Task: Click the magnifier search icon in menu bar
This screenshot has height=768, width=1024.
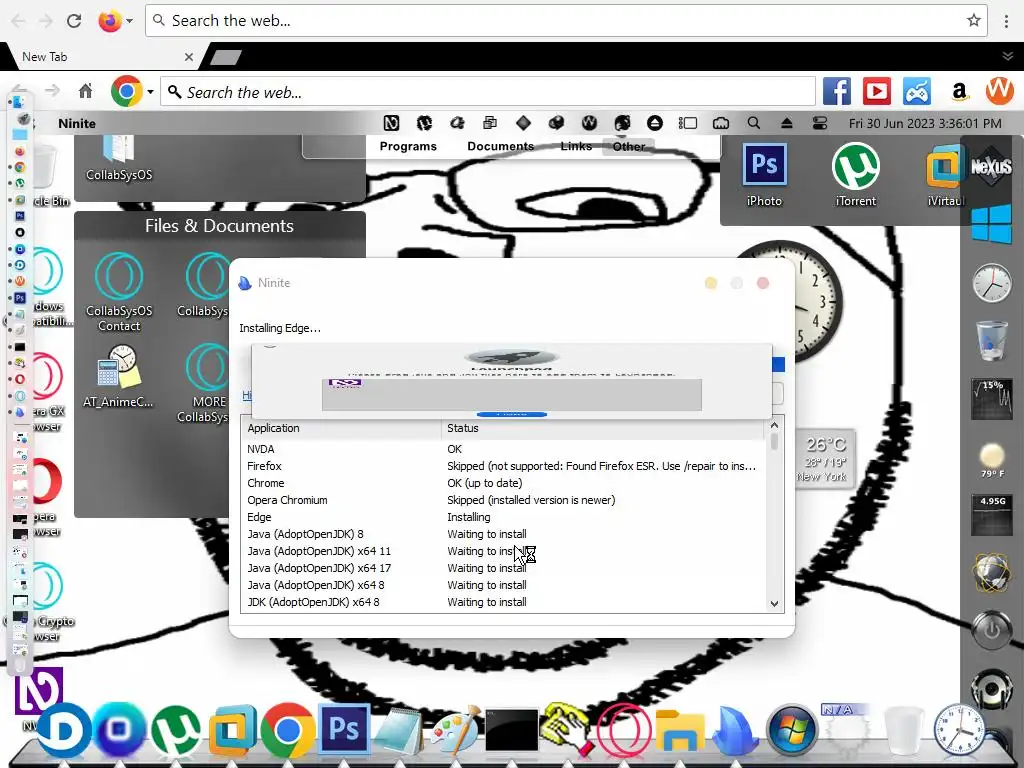Action: coord(754,123)
